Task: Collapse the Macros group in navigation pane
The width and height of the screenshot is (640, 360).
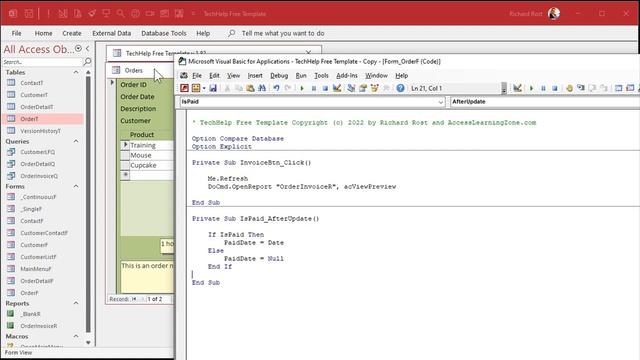Action: pos(76,336)
